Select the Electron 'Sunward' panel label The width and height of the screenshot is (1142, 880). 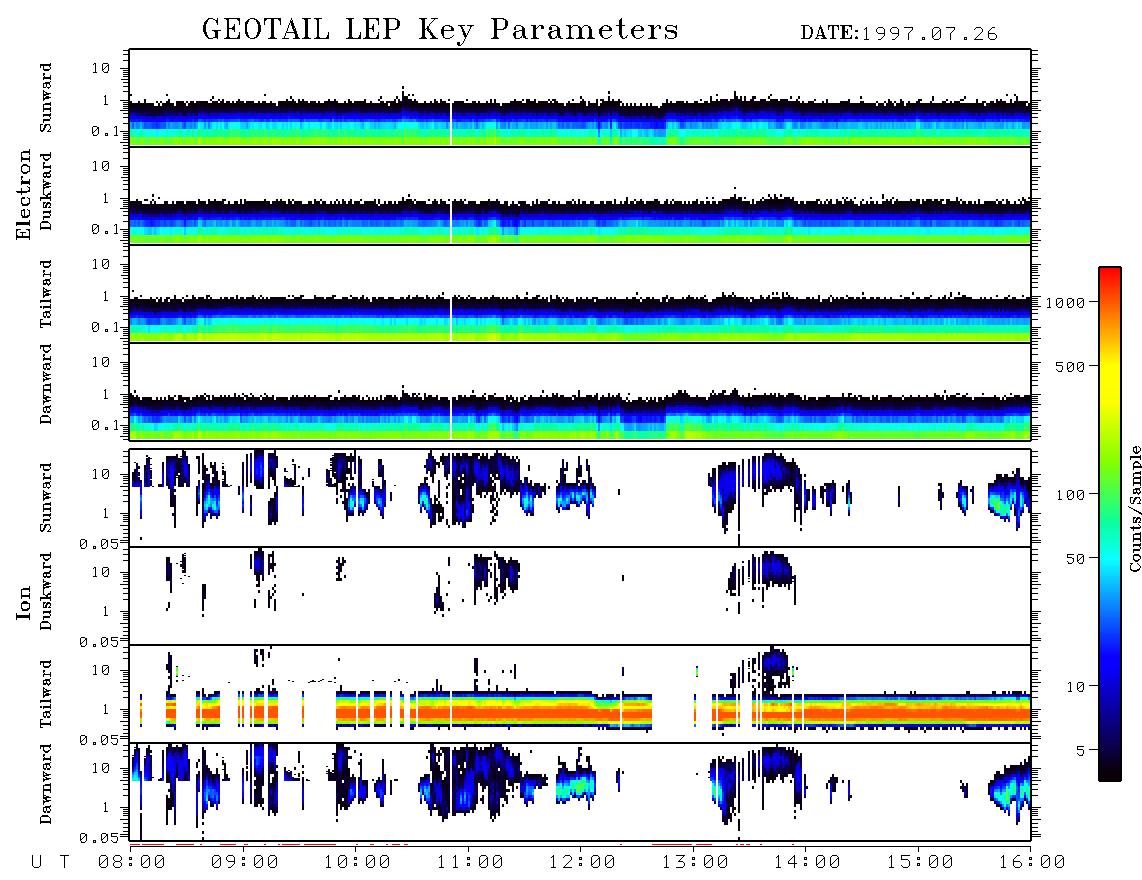46,98
